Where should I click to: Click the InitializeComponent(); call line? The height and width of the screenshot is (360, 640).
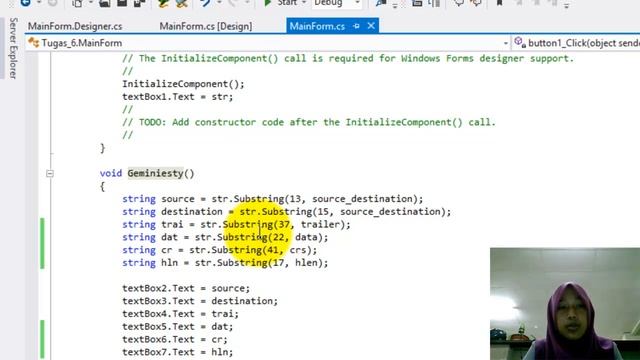click(183, 84)
